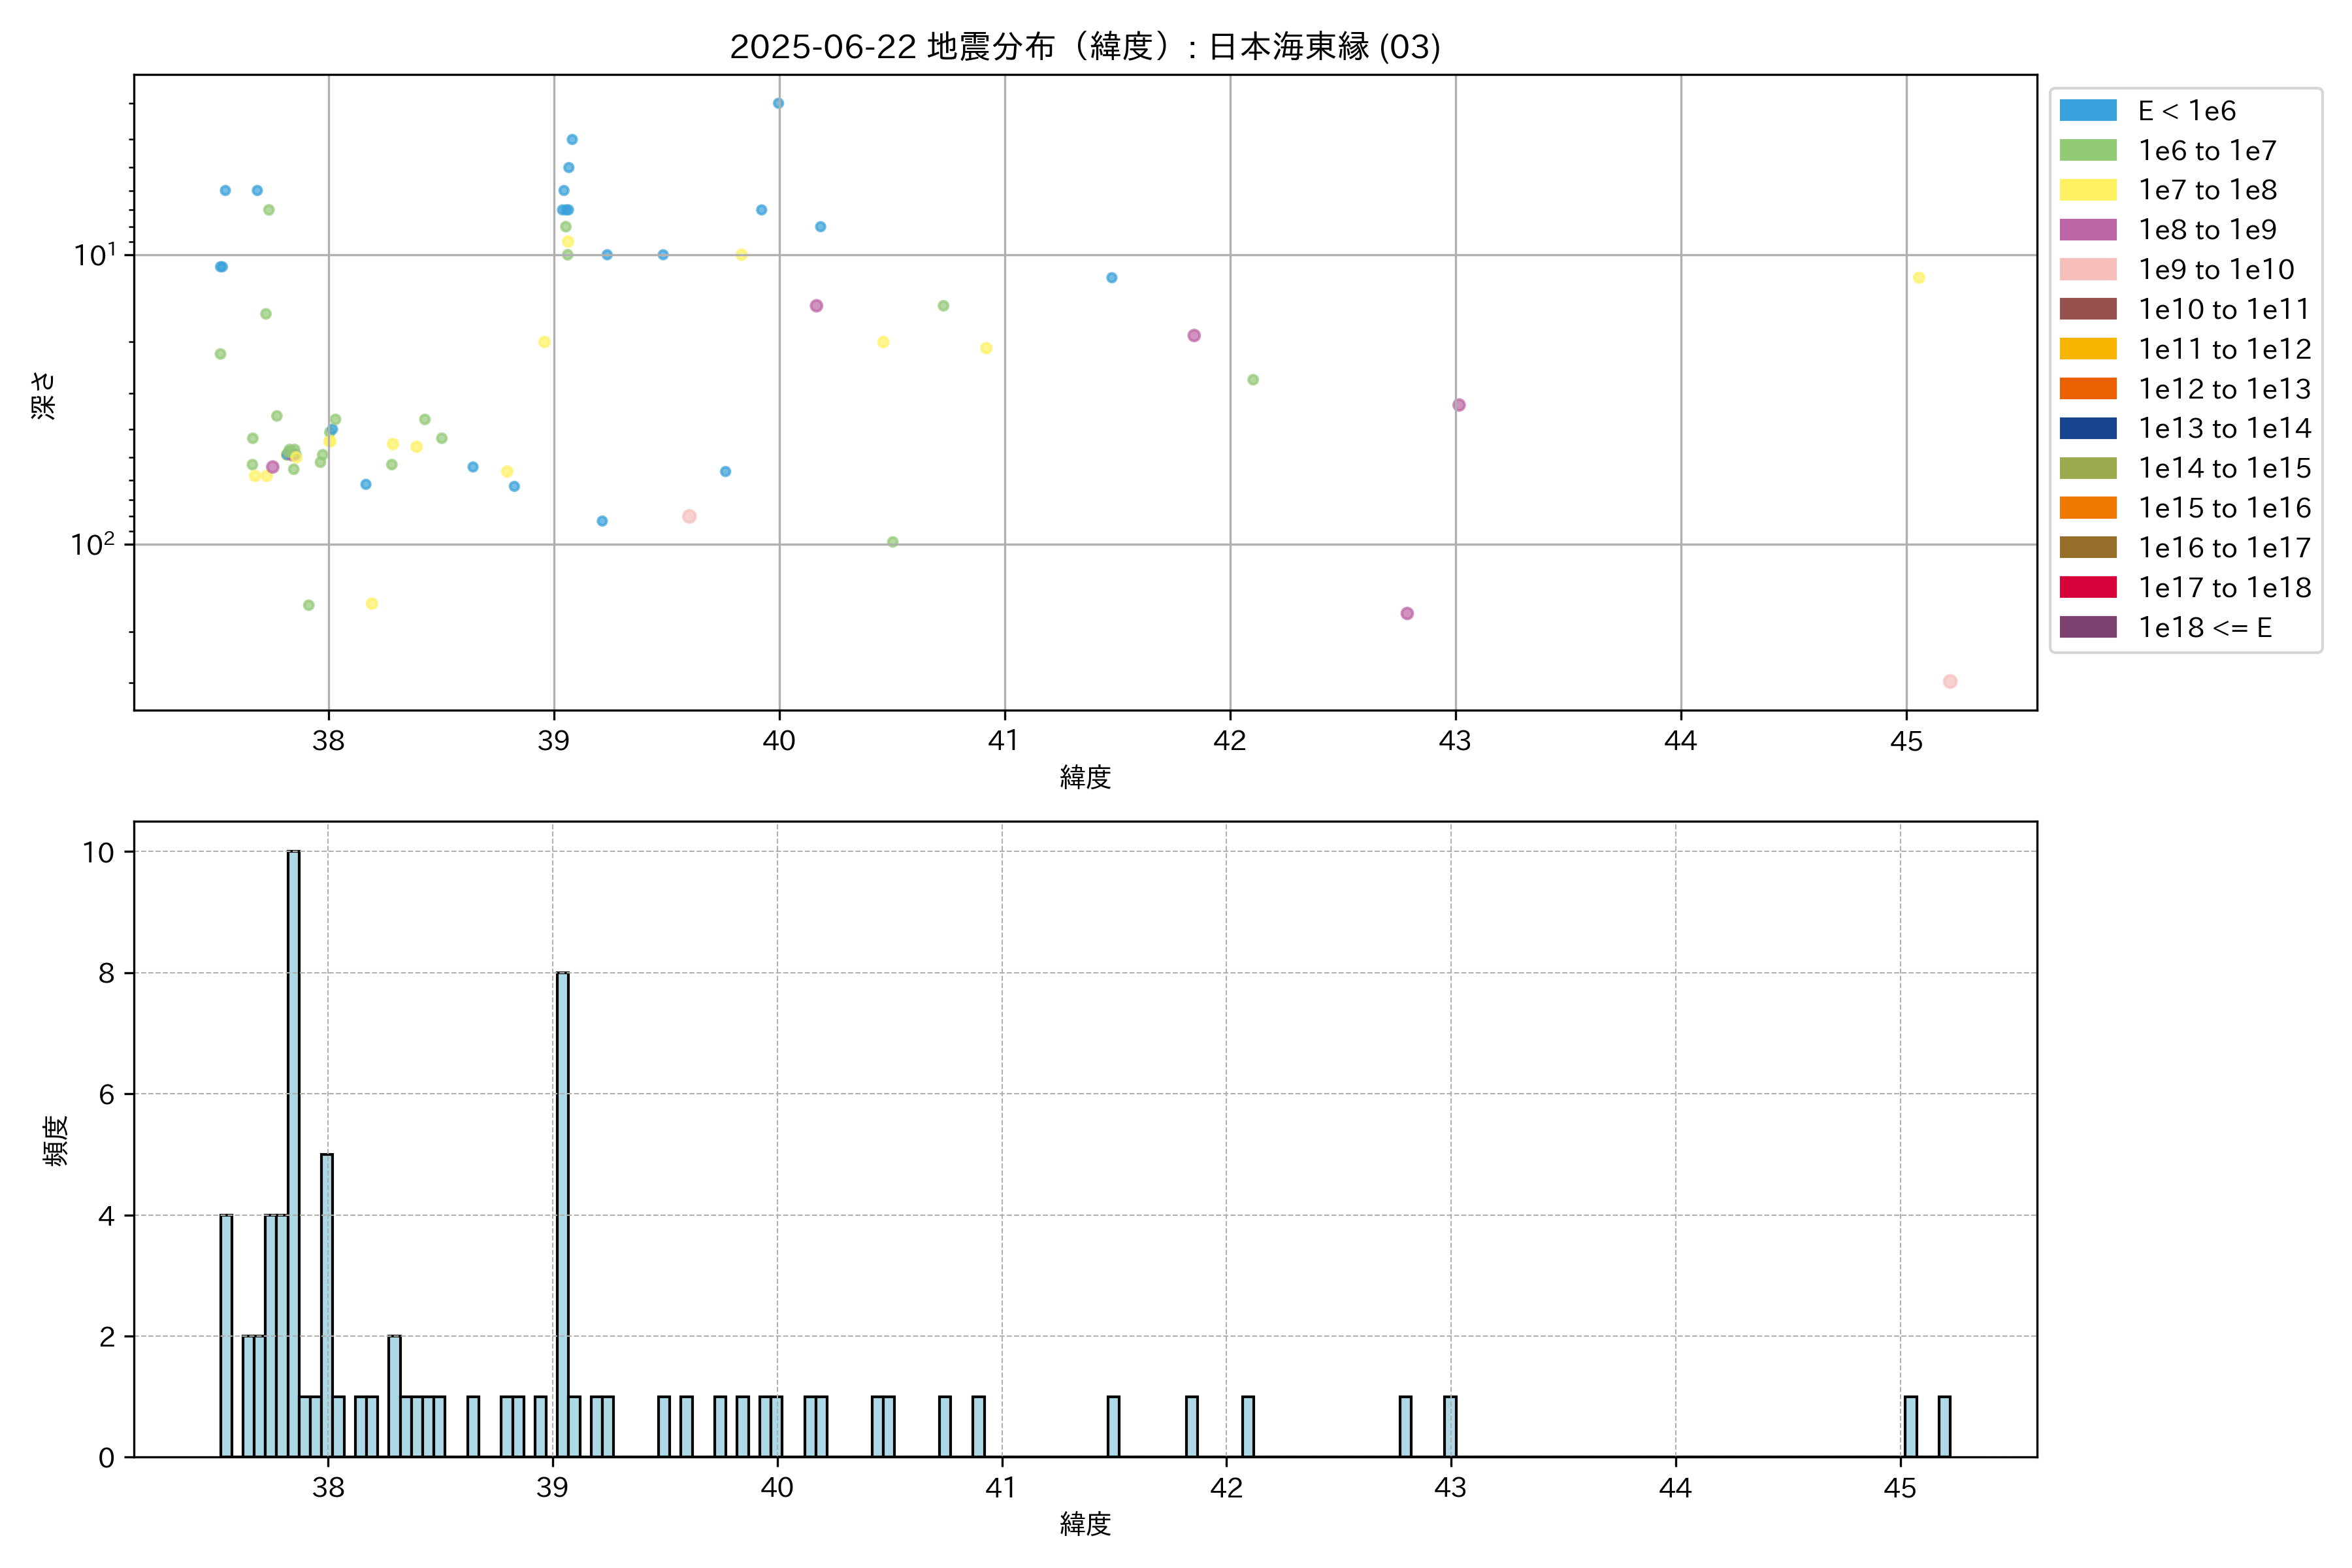The width and height of the screenshot is (2352, 1568).
Task: Click the tallest histogram bar reaching 10
Action: pos(293,1150)
